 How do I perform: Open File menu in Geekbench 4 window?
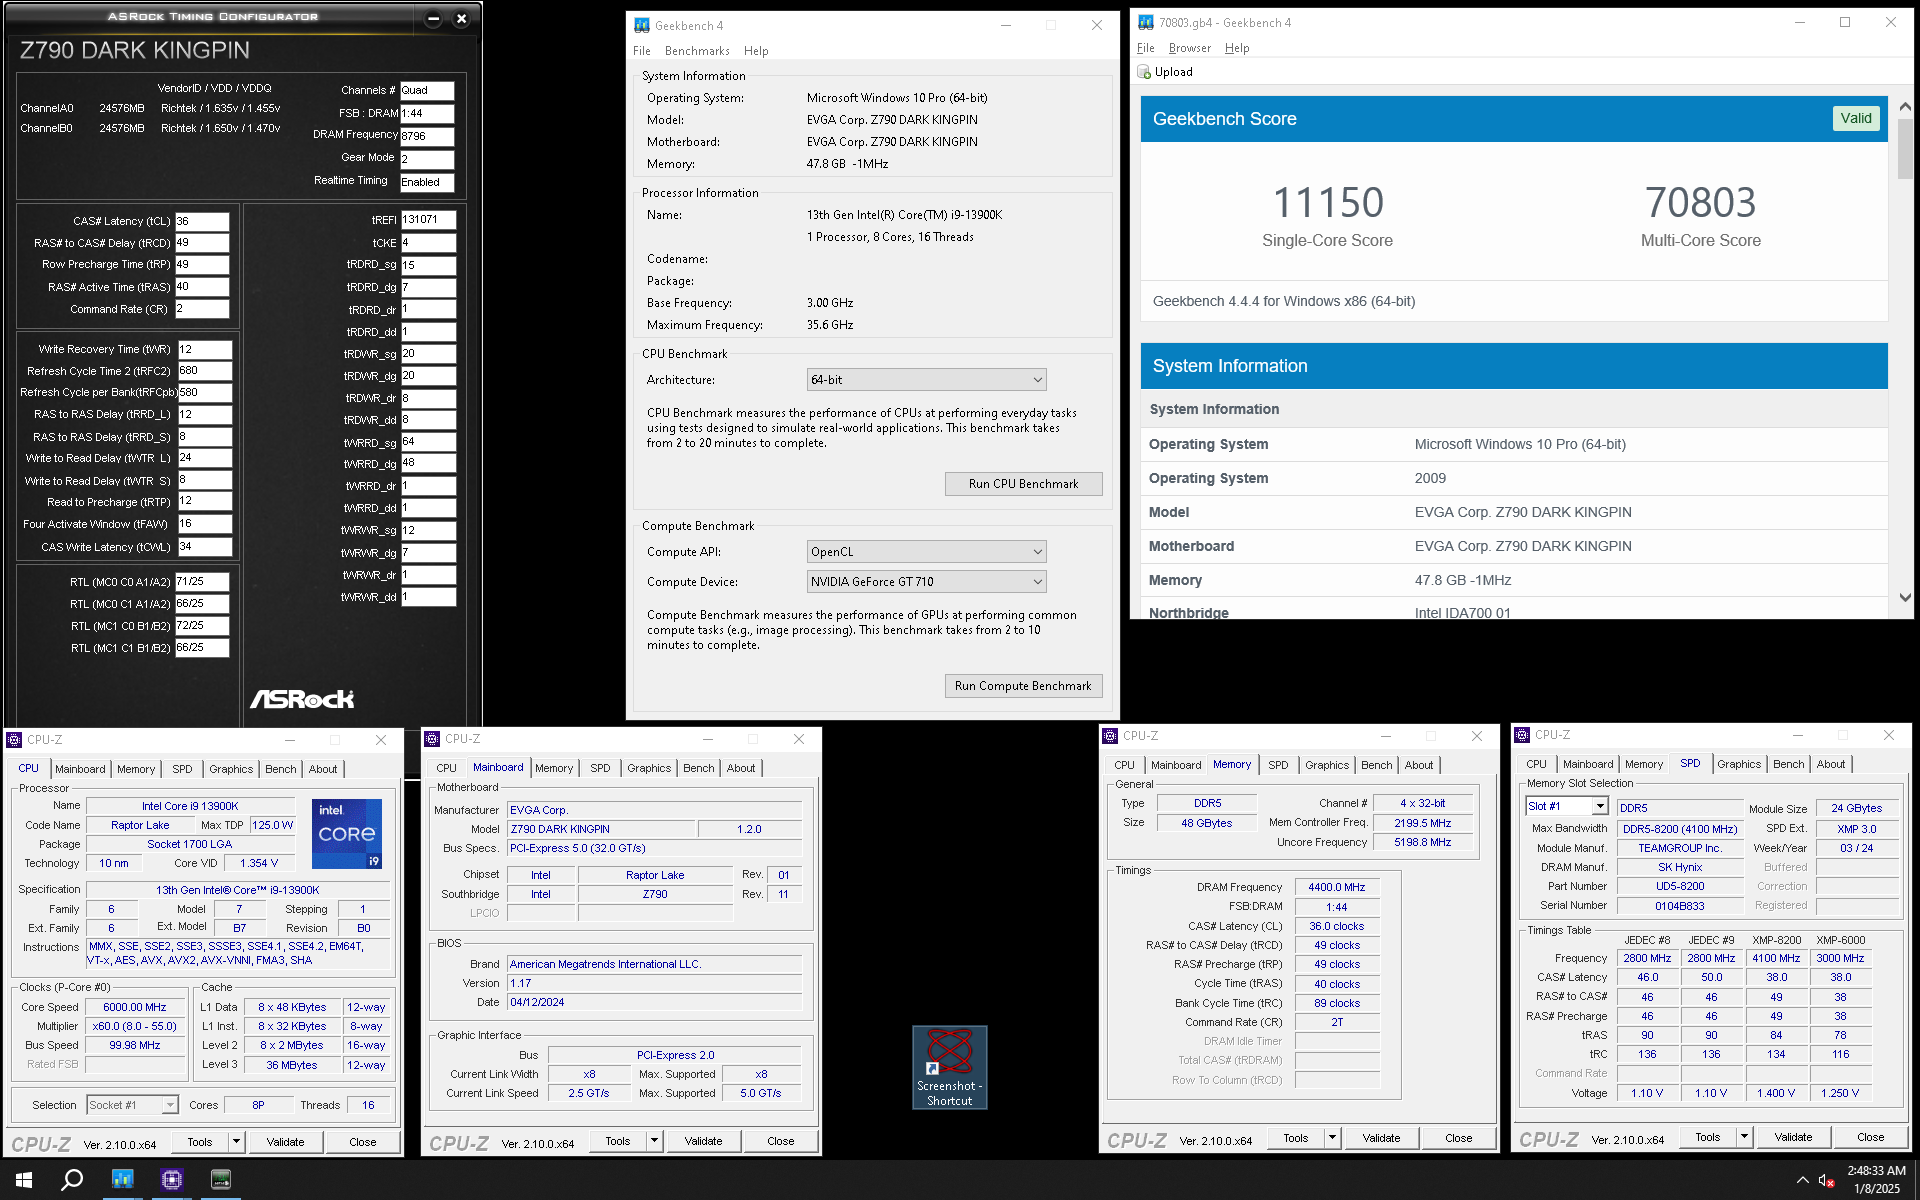point(642,51)
